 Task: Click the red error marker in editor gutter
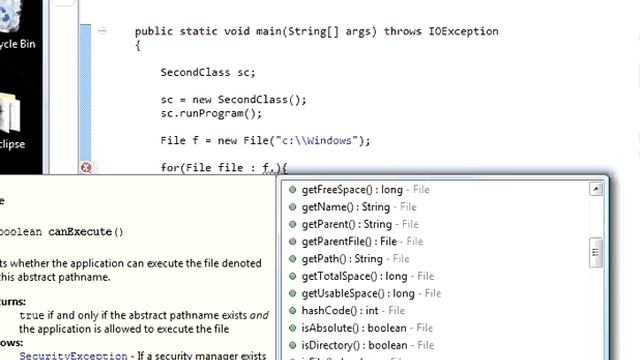pos(86,167)
